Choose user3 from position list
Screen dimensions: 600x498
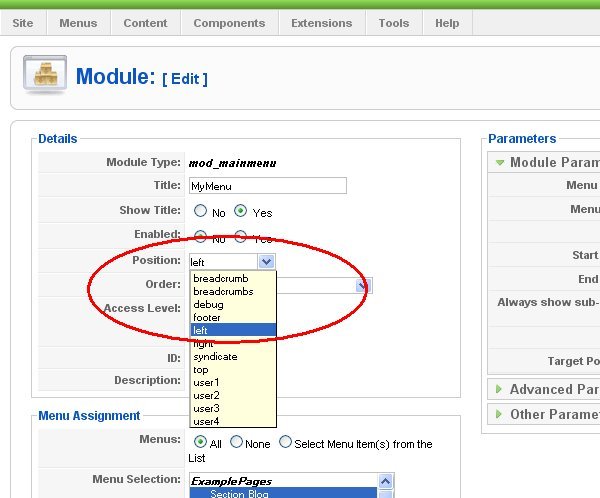click(233, 409)
